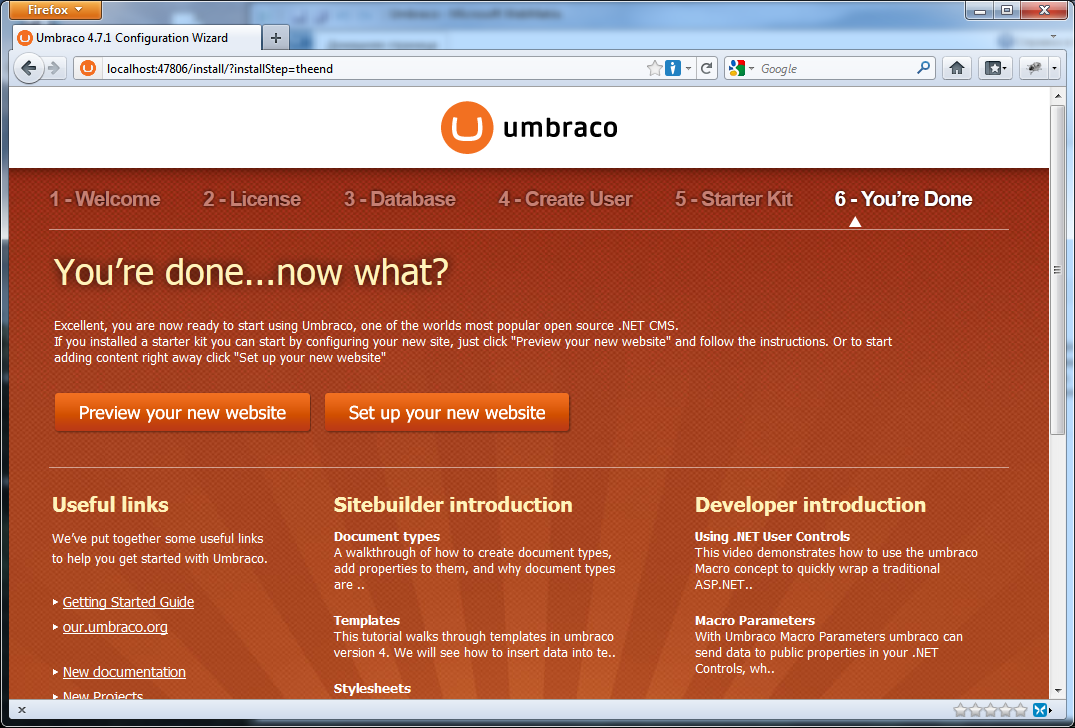The width and height of the screenshot is (1075, 728).
Task: Open the Stylesheets tutorial
Action: 372,688
